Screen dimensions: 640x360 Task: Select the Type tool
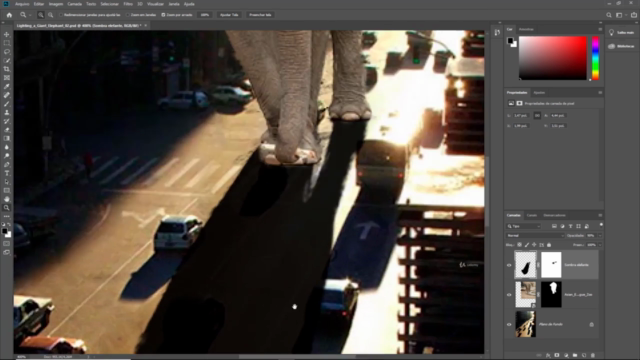tap(7, 173)
